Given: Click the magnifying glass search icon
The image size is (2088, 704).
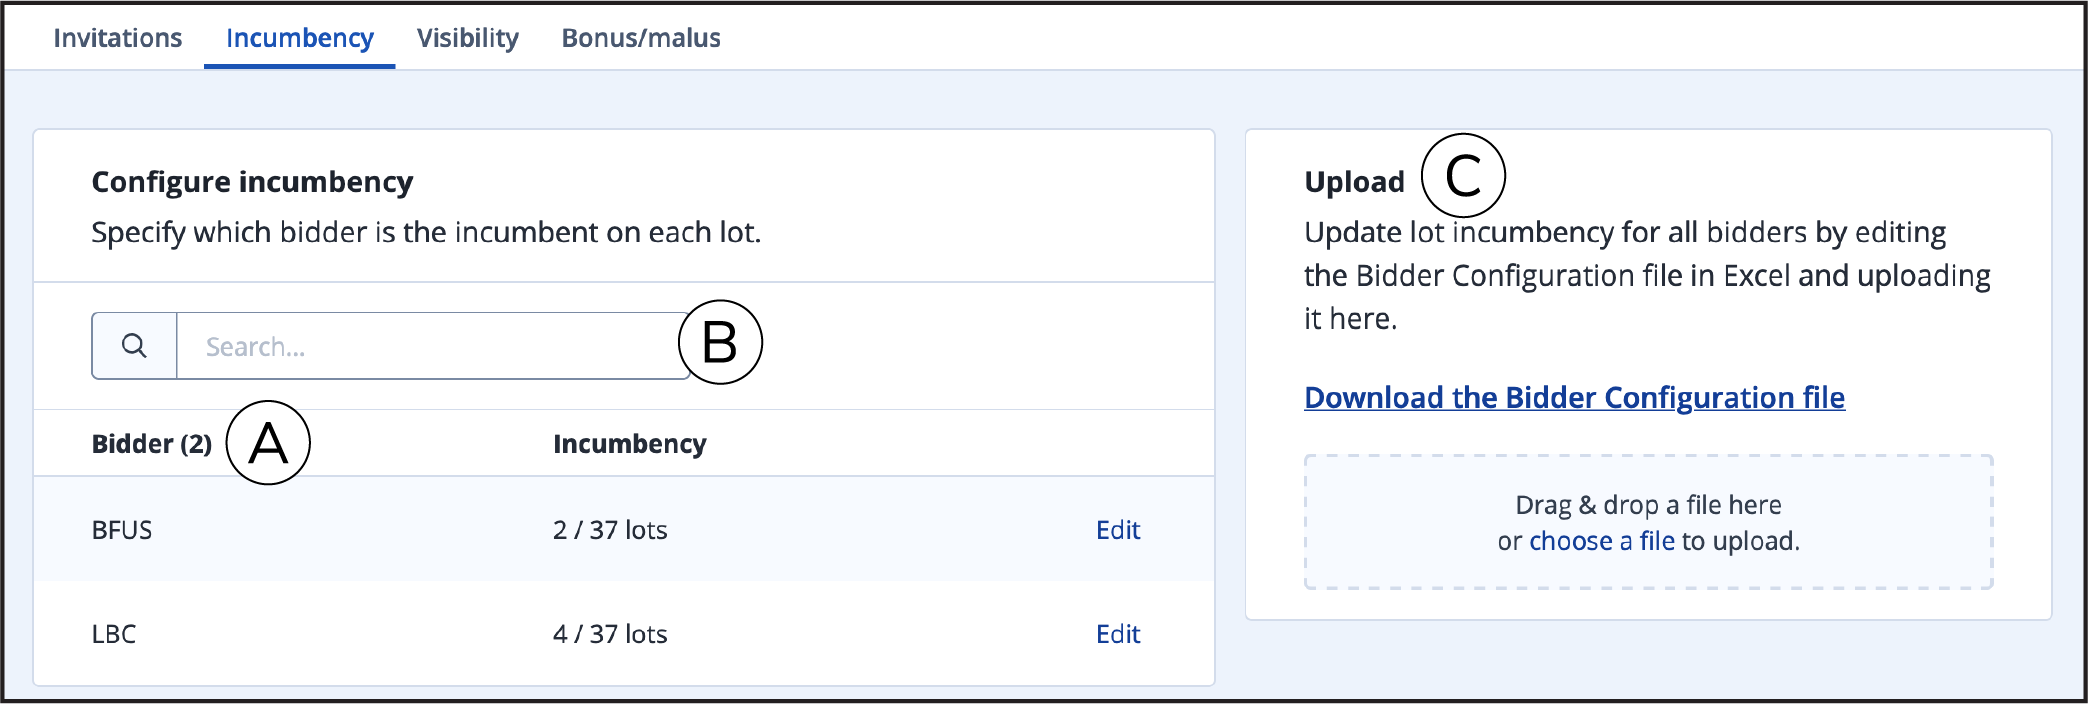Looking at the screenshot, I should (x=134, y=346).
